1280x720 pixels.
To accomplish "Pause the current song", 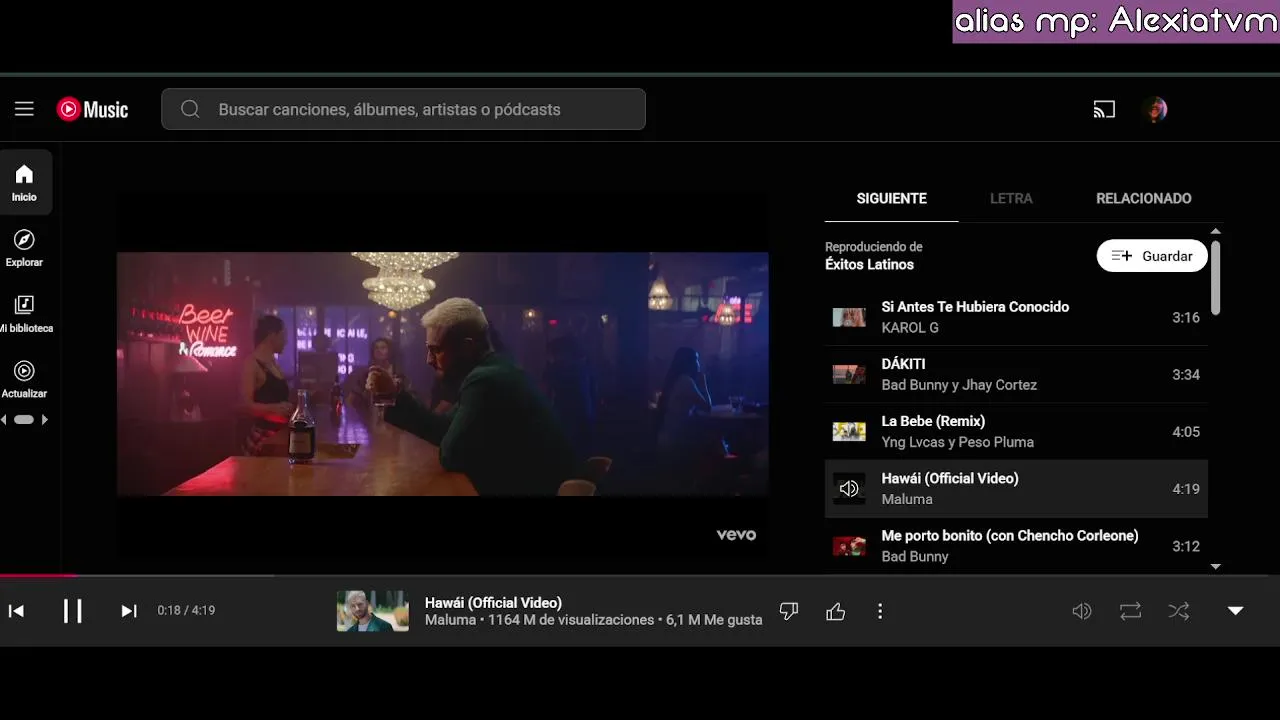I will click(x=72, y=611).
